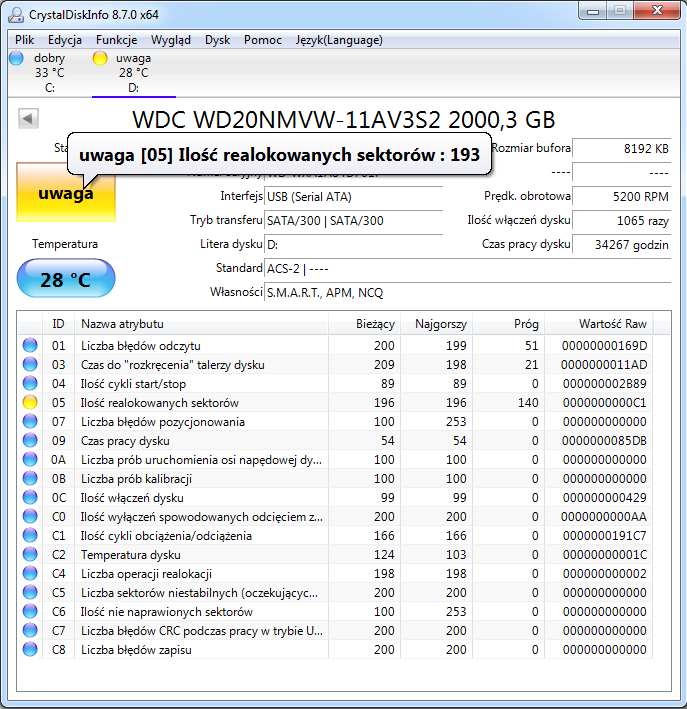Click status icon of attribute 03 row

[x=30, y=364]
